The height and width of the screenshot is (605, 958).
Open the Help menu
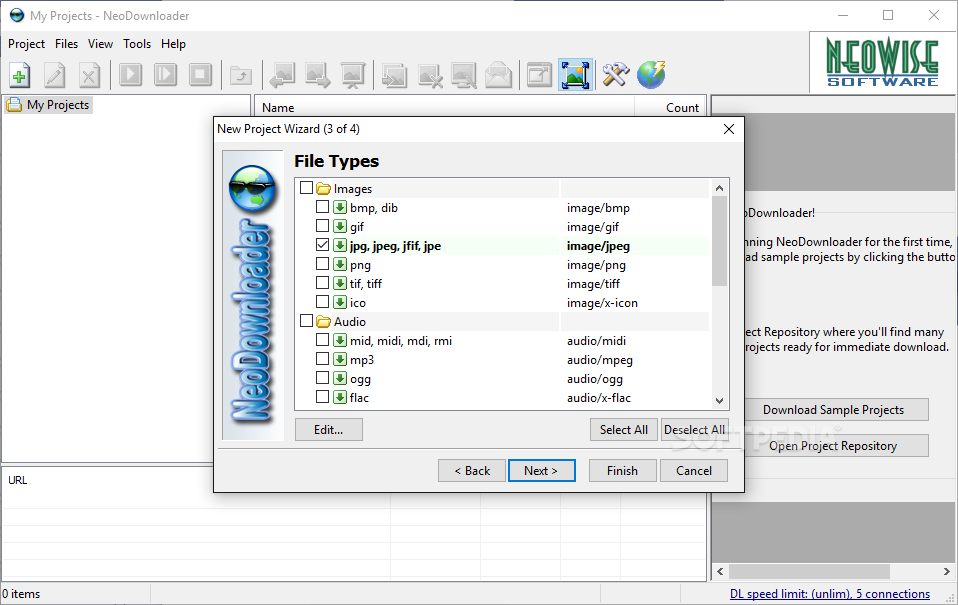174,44
